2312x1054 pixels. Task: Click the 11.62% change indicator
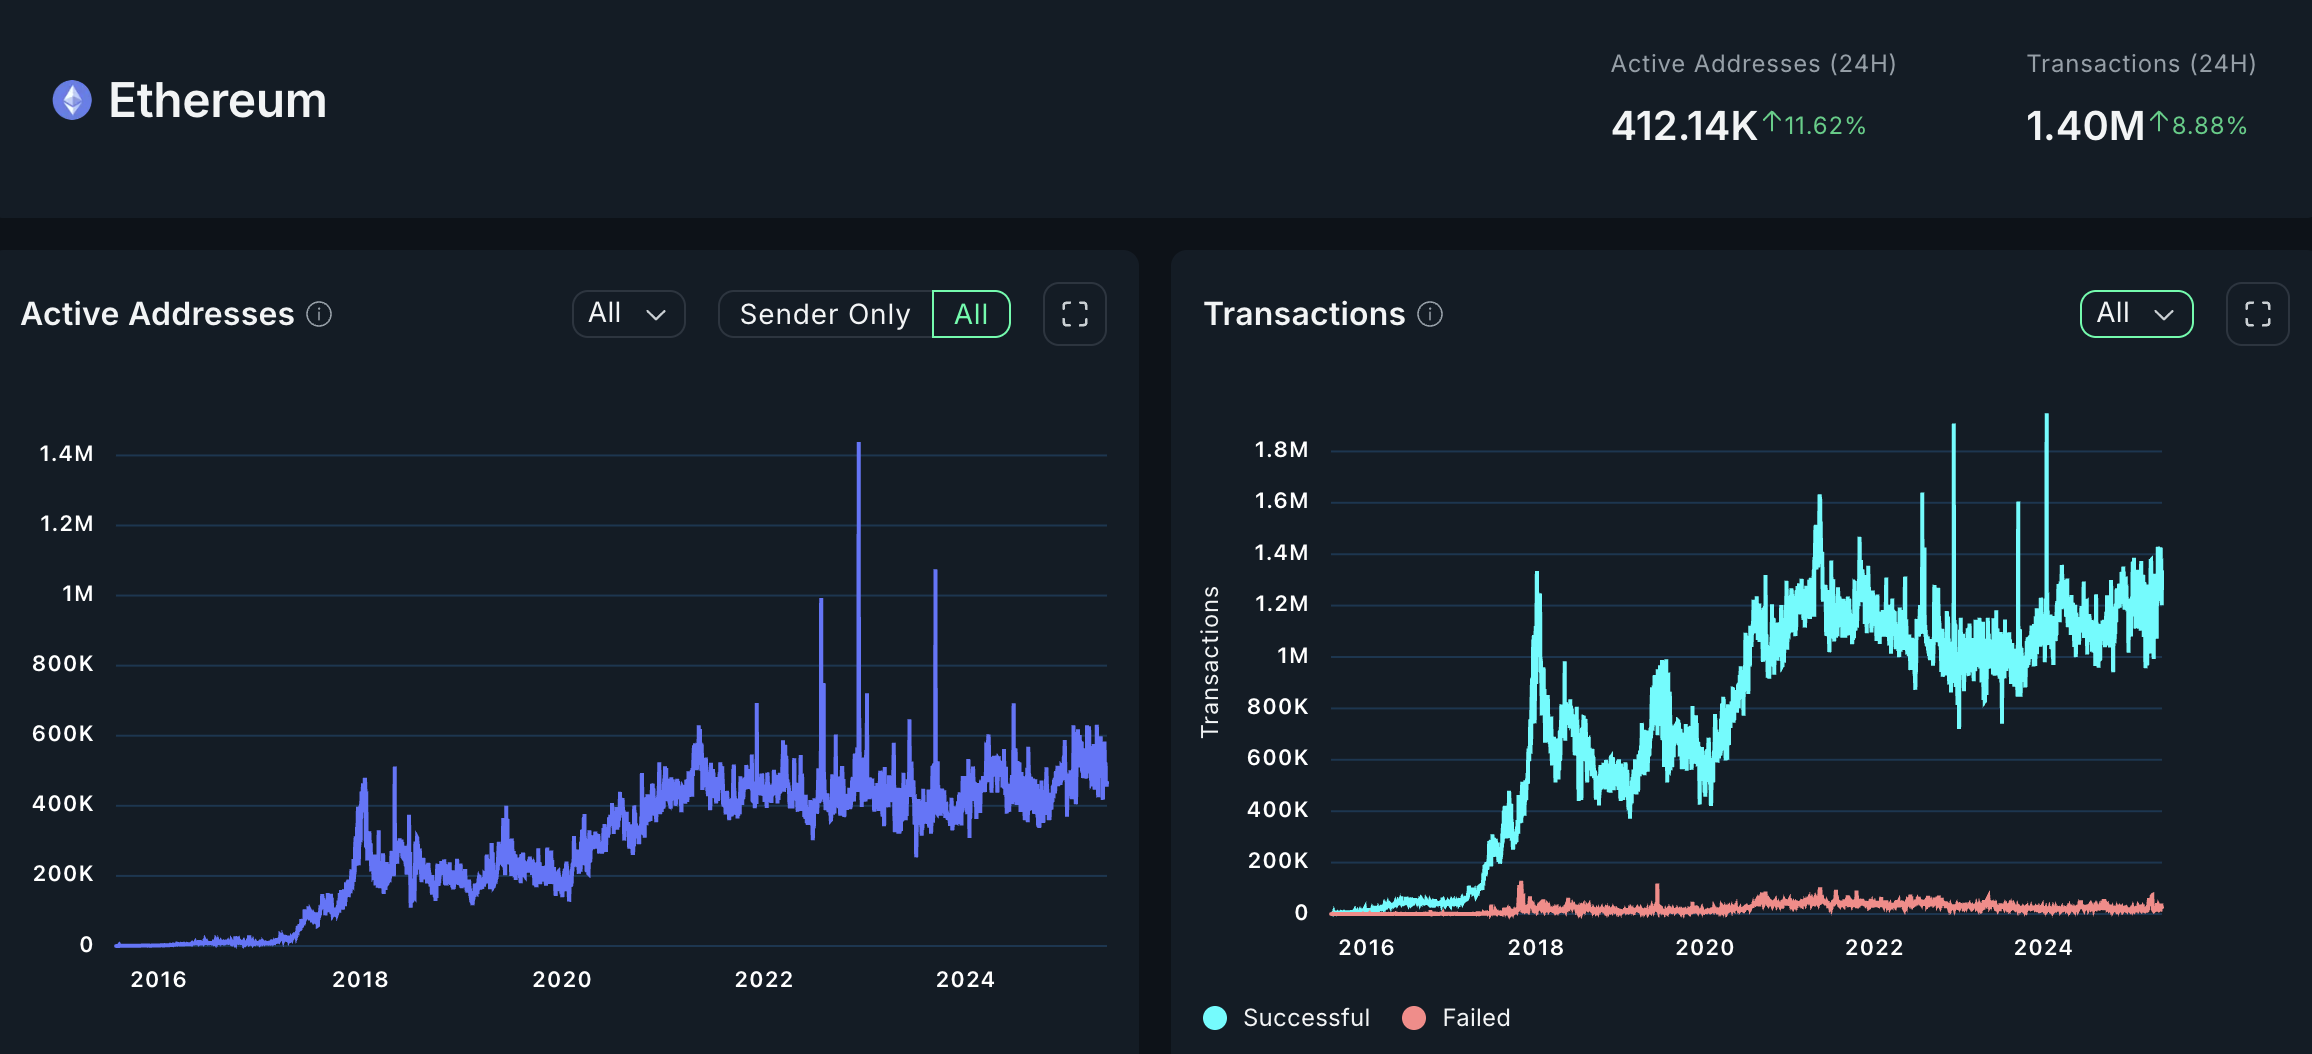point(1814,125)
